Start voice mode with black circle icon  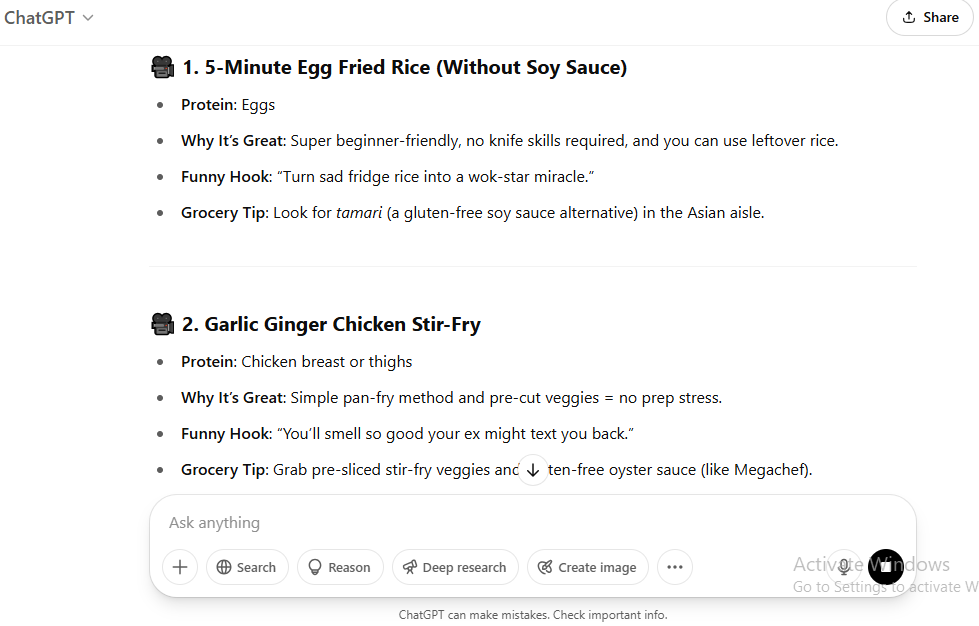coord(886,567)
